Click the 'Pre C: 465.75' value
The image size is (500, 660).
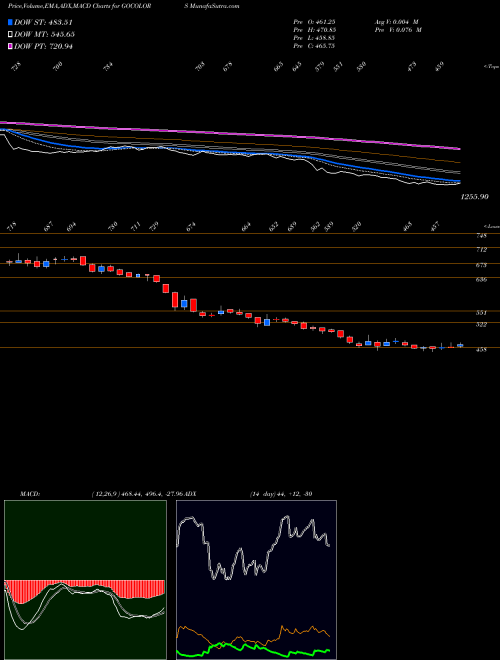(314, 46)
